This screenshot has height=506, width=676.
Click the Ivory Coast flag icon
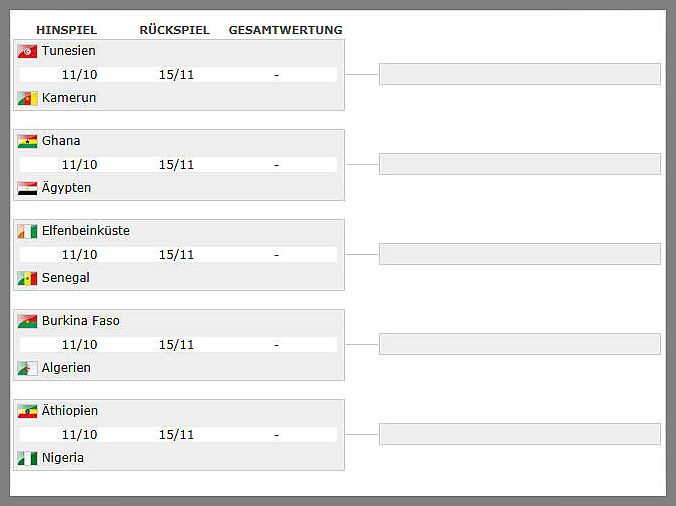click(27, 231)
